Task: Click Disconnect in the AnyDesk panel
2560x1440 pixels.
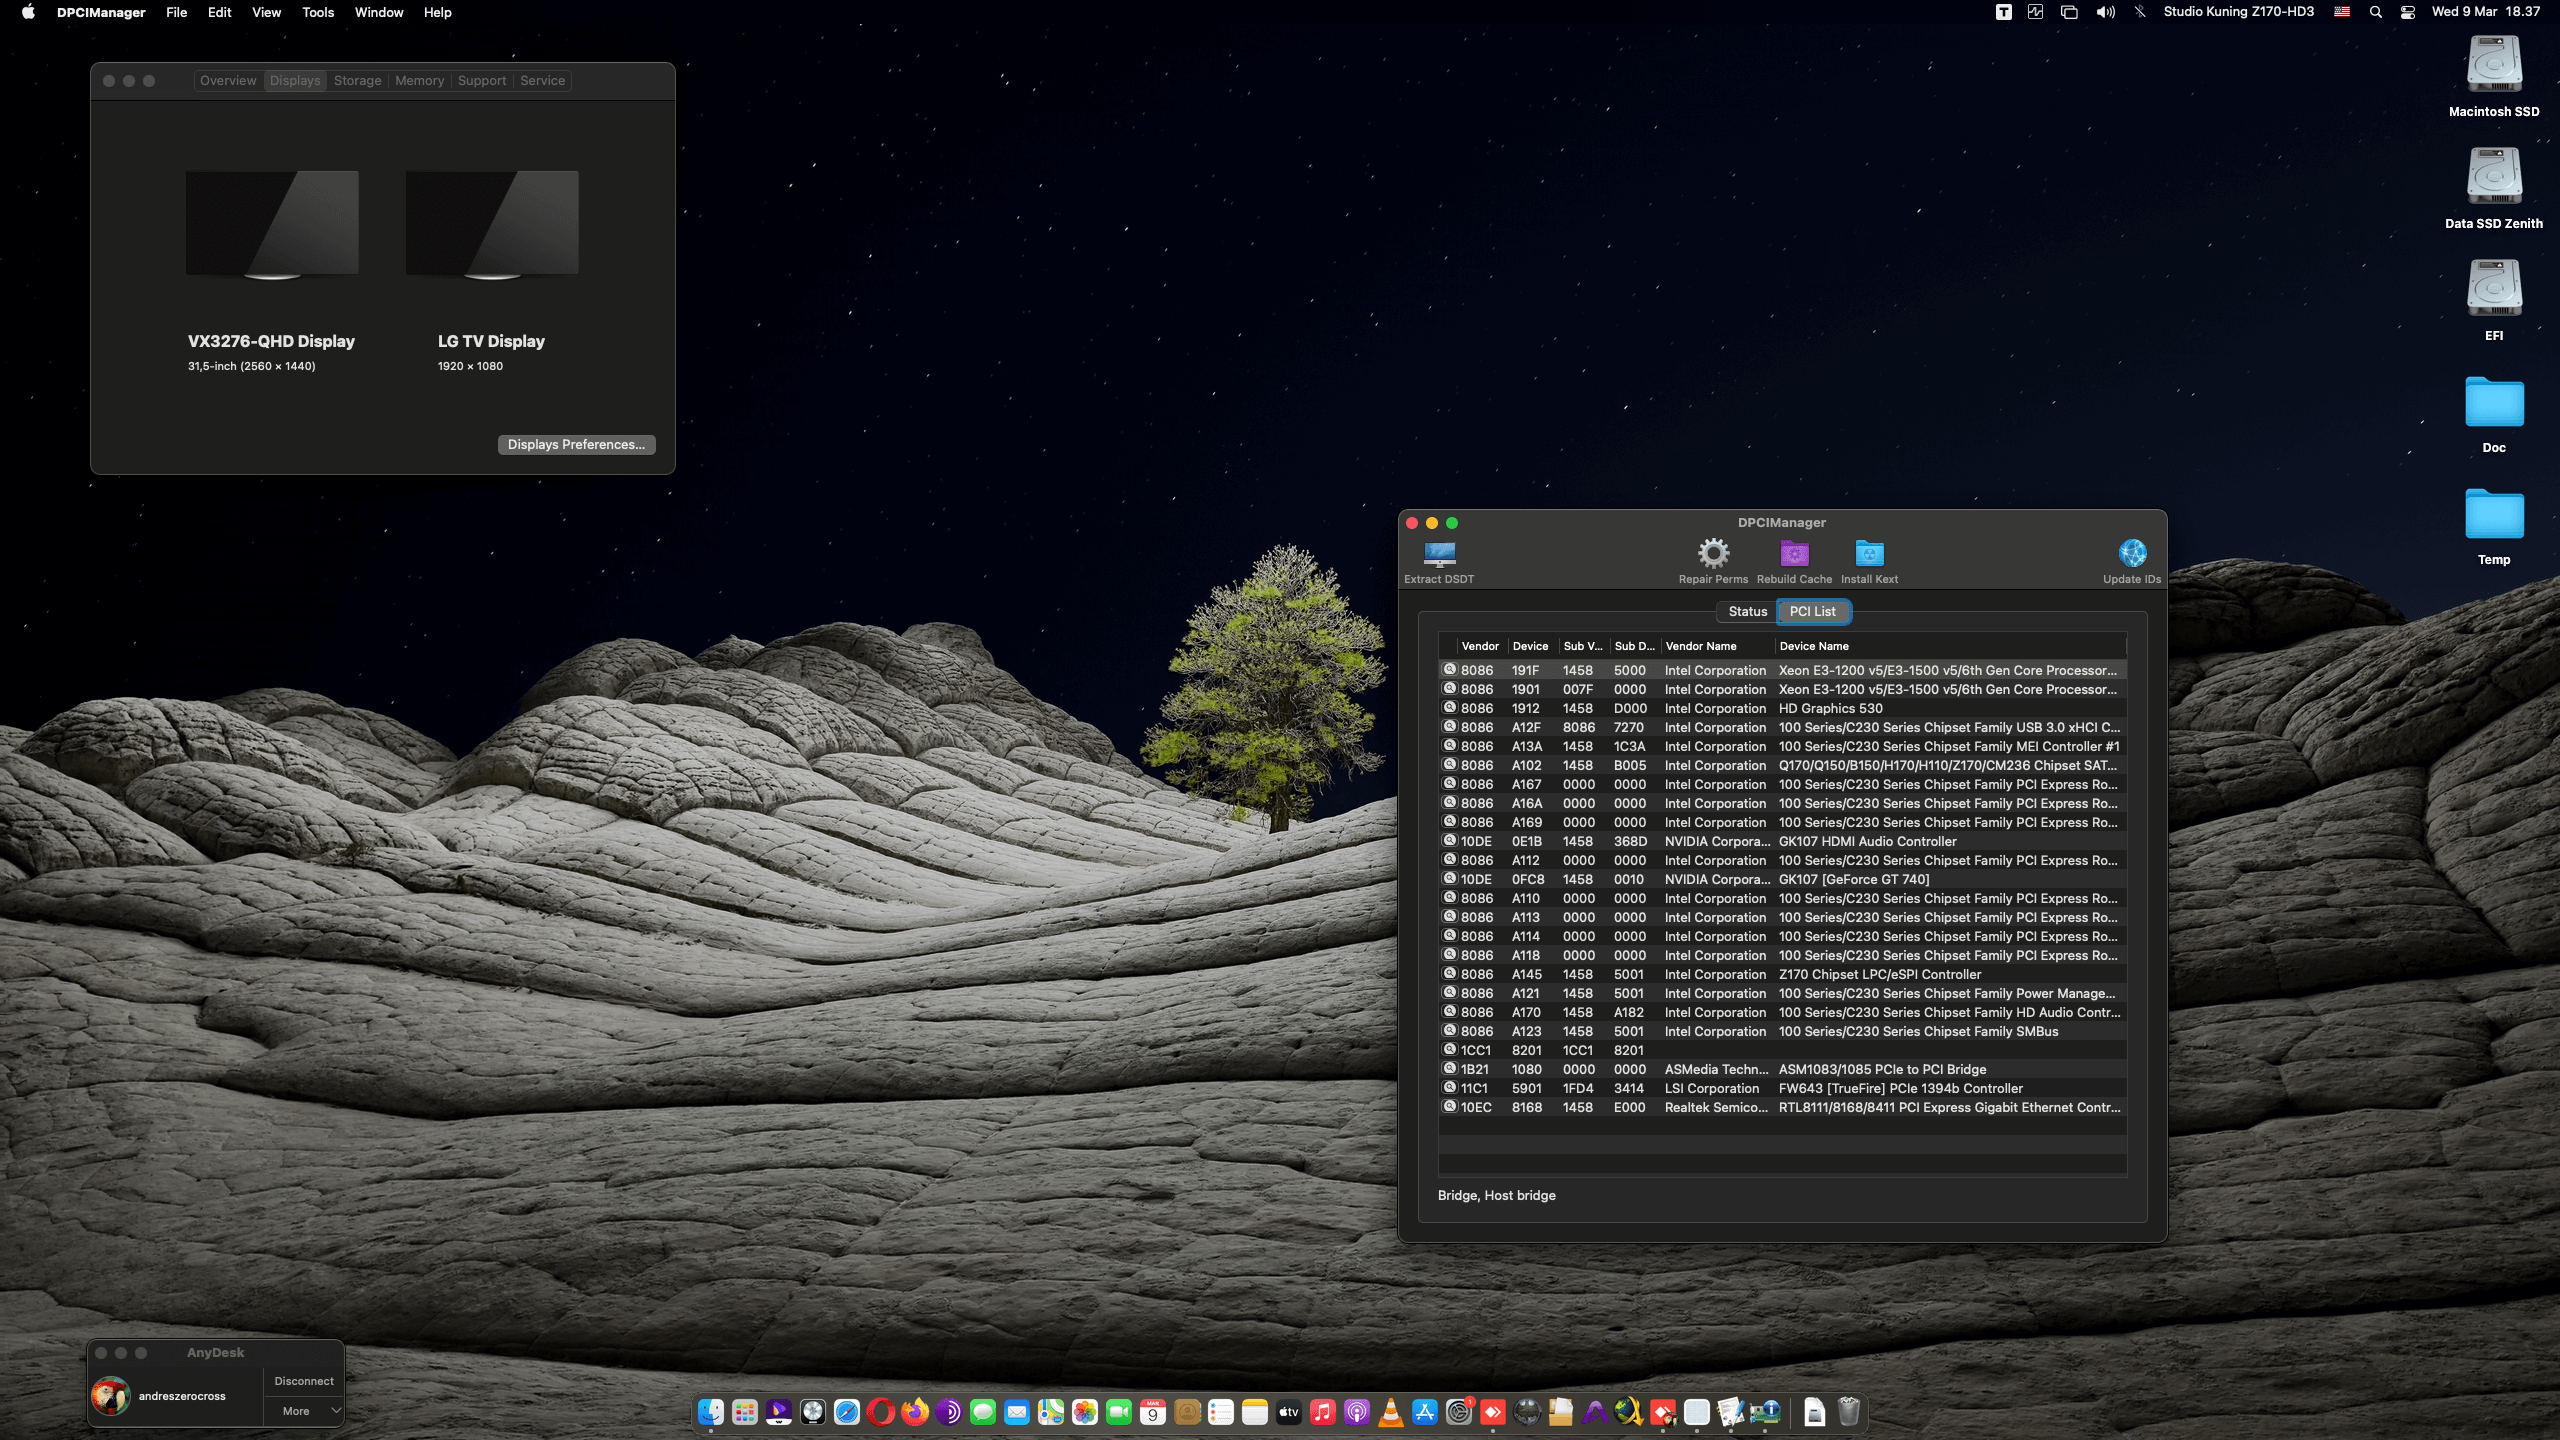Action: click(303, 1381)
